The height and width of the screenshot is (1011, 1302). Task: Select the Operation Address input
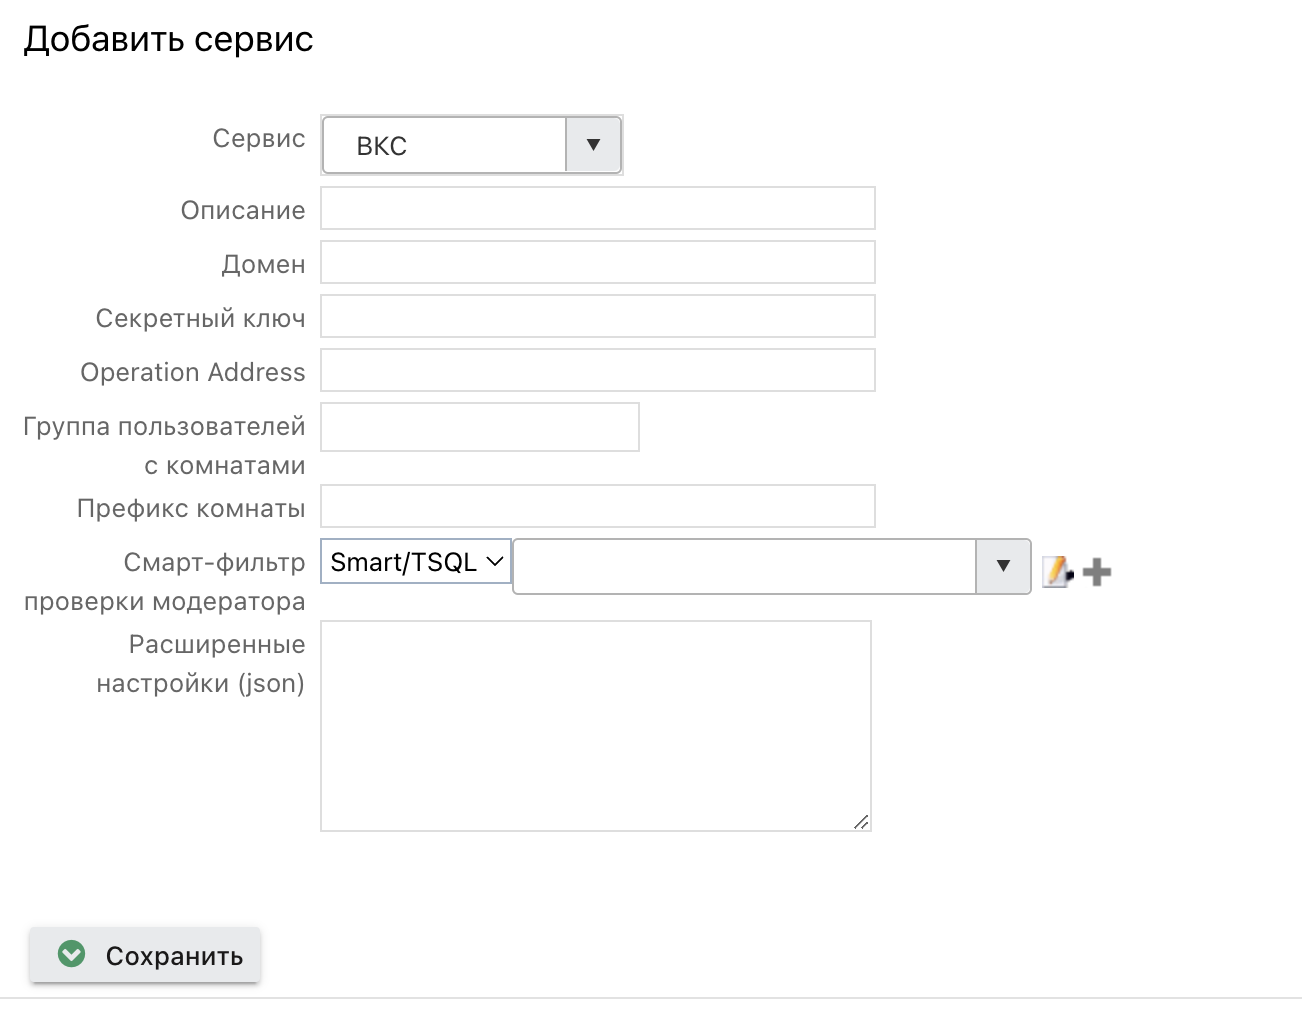pyautogui.click(x=598, y=370)
